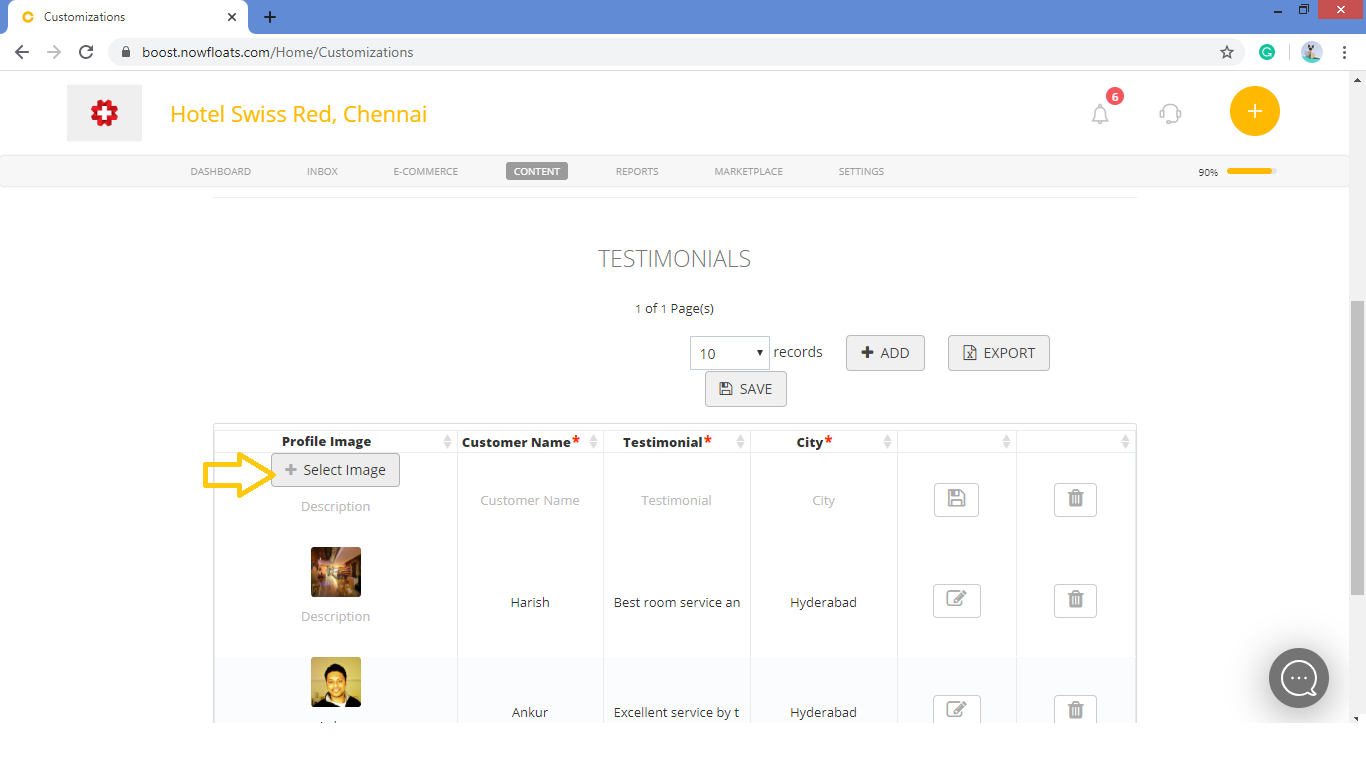Click the browser address bar
The height and width of the screenshot is (768, 1366).
click(660, 52)
